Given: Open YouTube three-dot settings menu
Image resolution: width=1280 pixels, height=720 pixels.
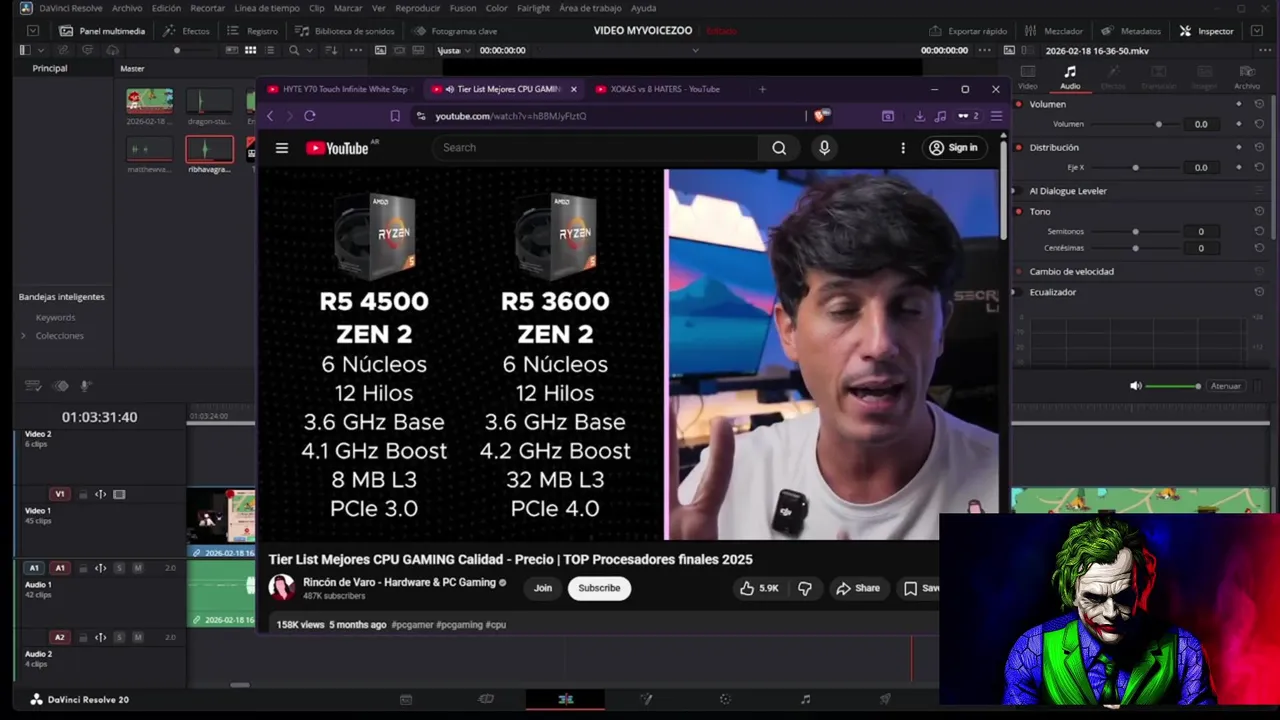Looking at the screenshot, I should [903, 148].
